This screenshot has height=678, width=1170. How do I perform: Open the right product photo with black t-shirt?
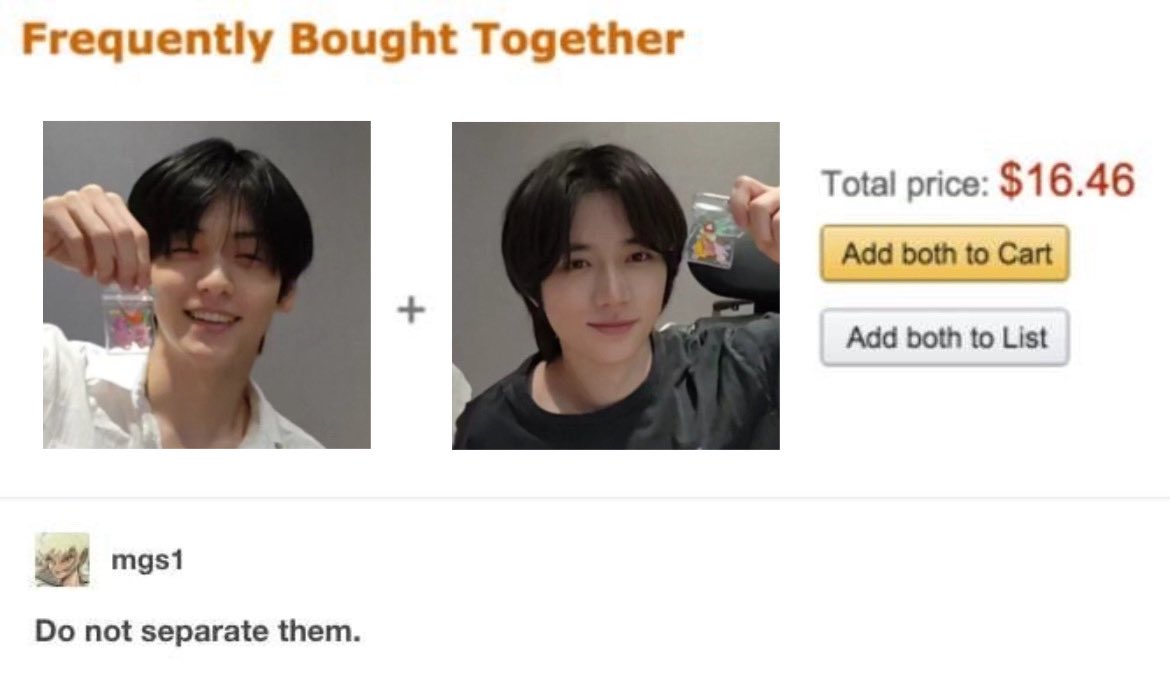(616, 286)
